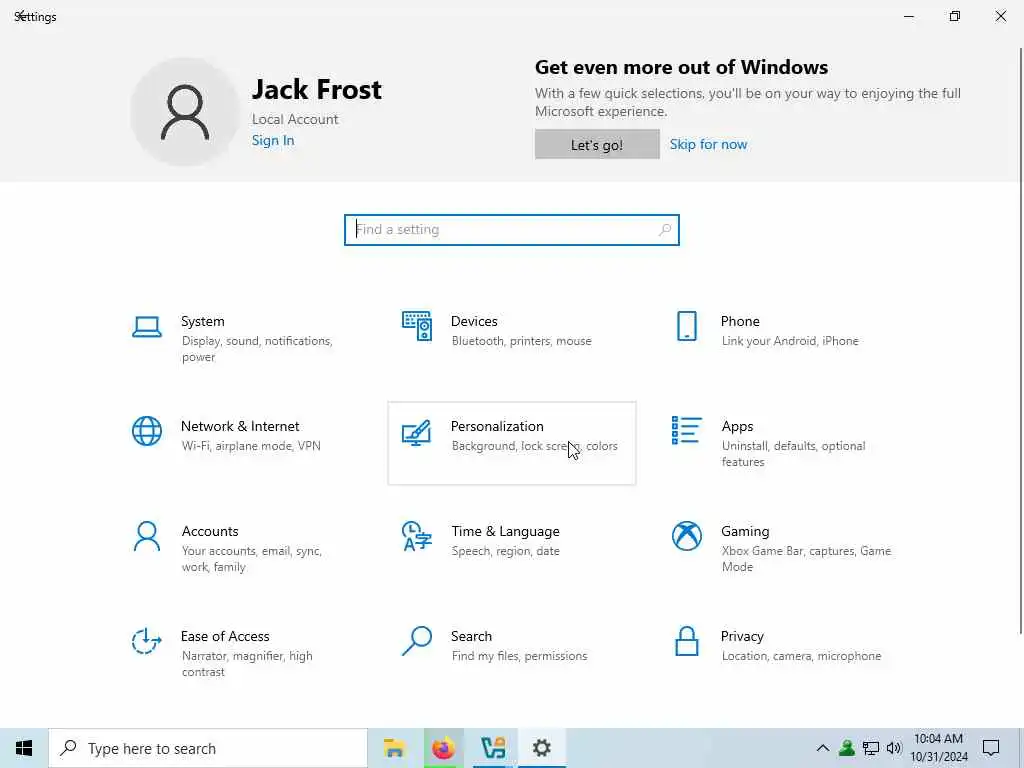Click 'Link your Android, iPhone' description
Screen dimensions: 1024x768
click(790, 341)
